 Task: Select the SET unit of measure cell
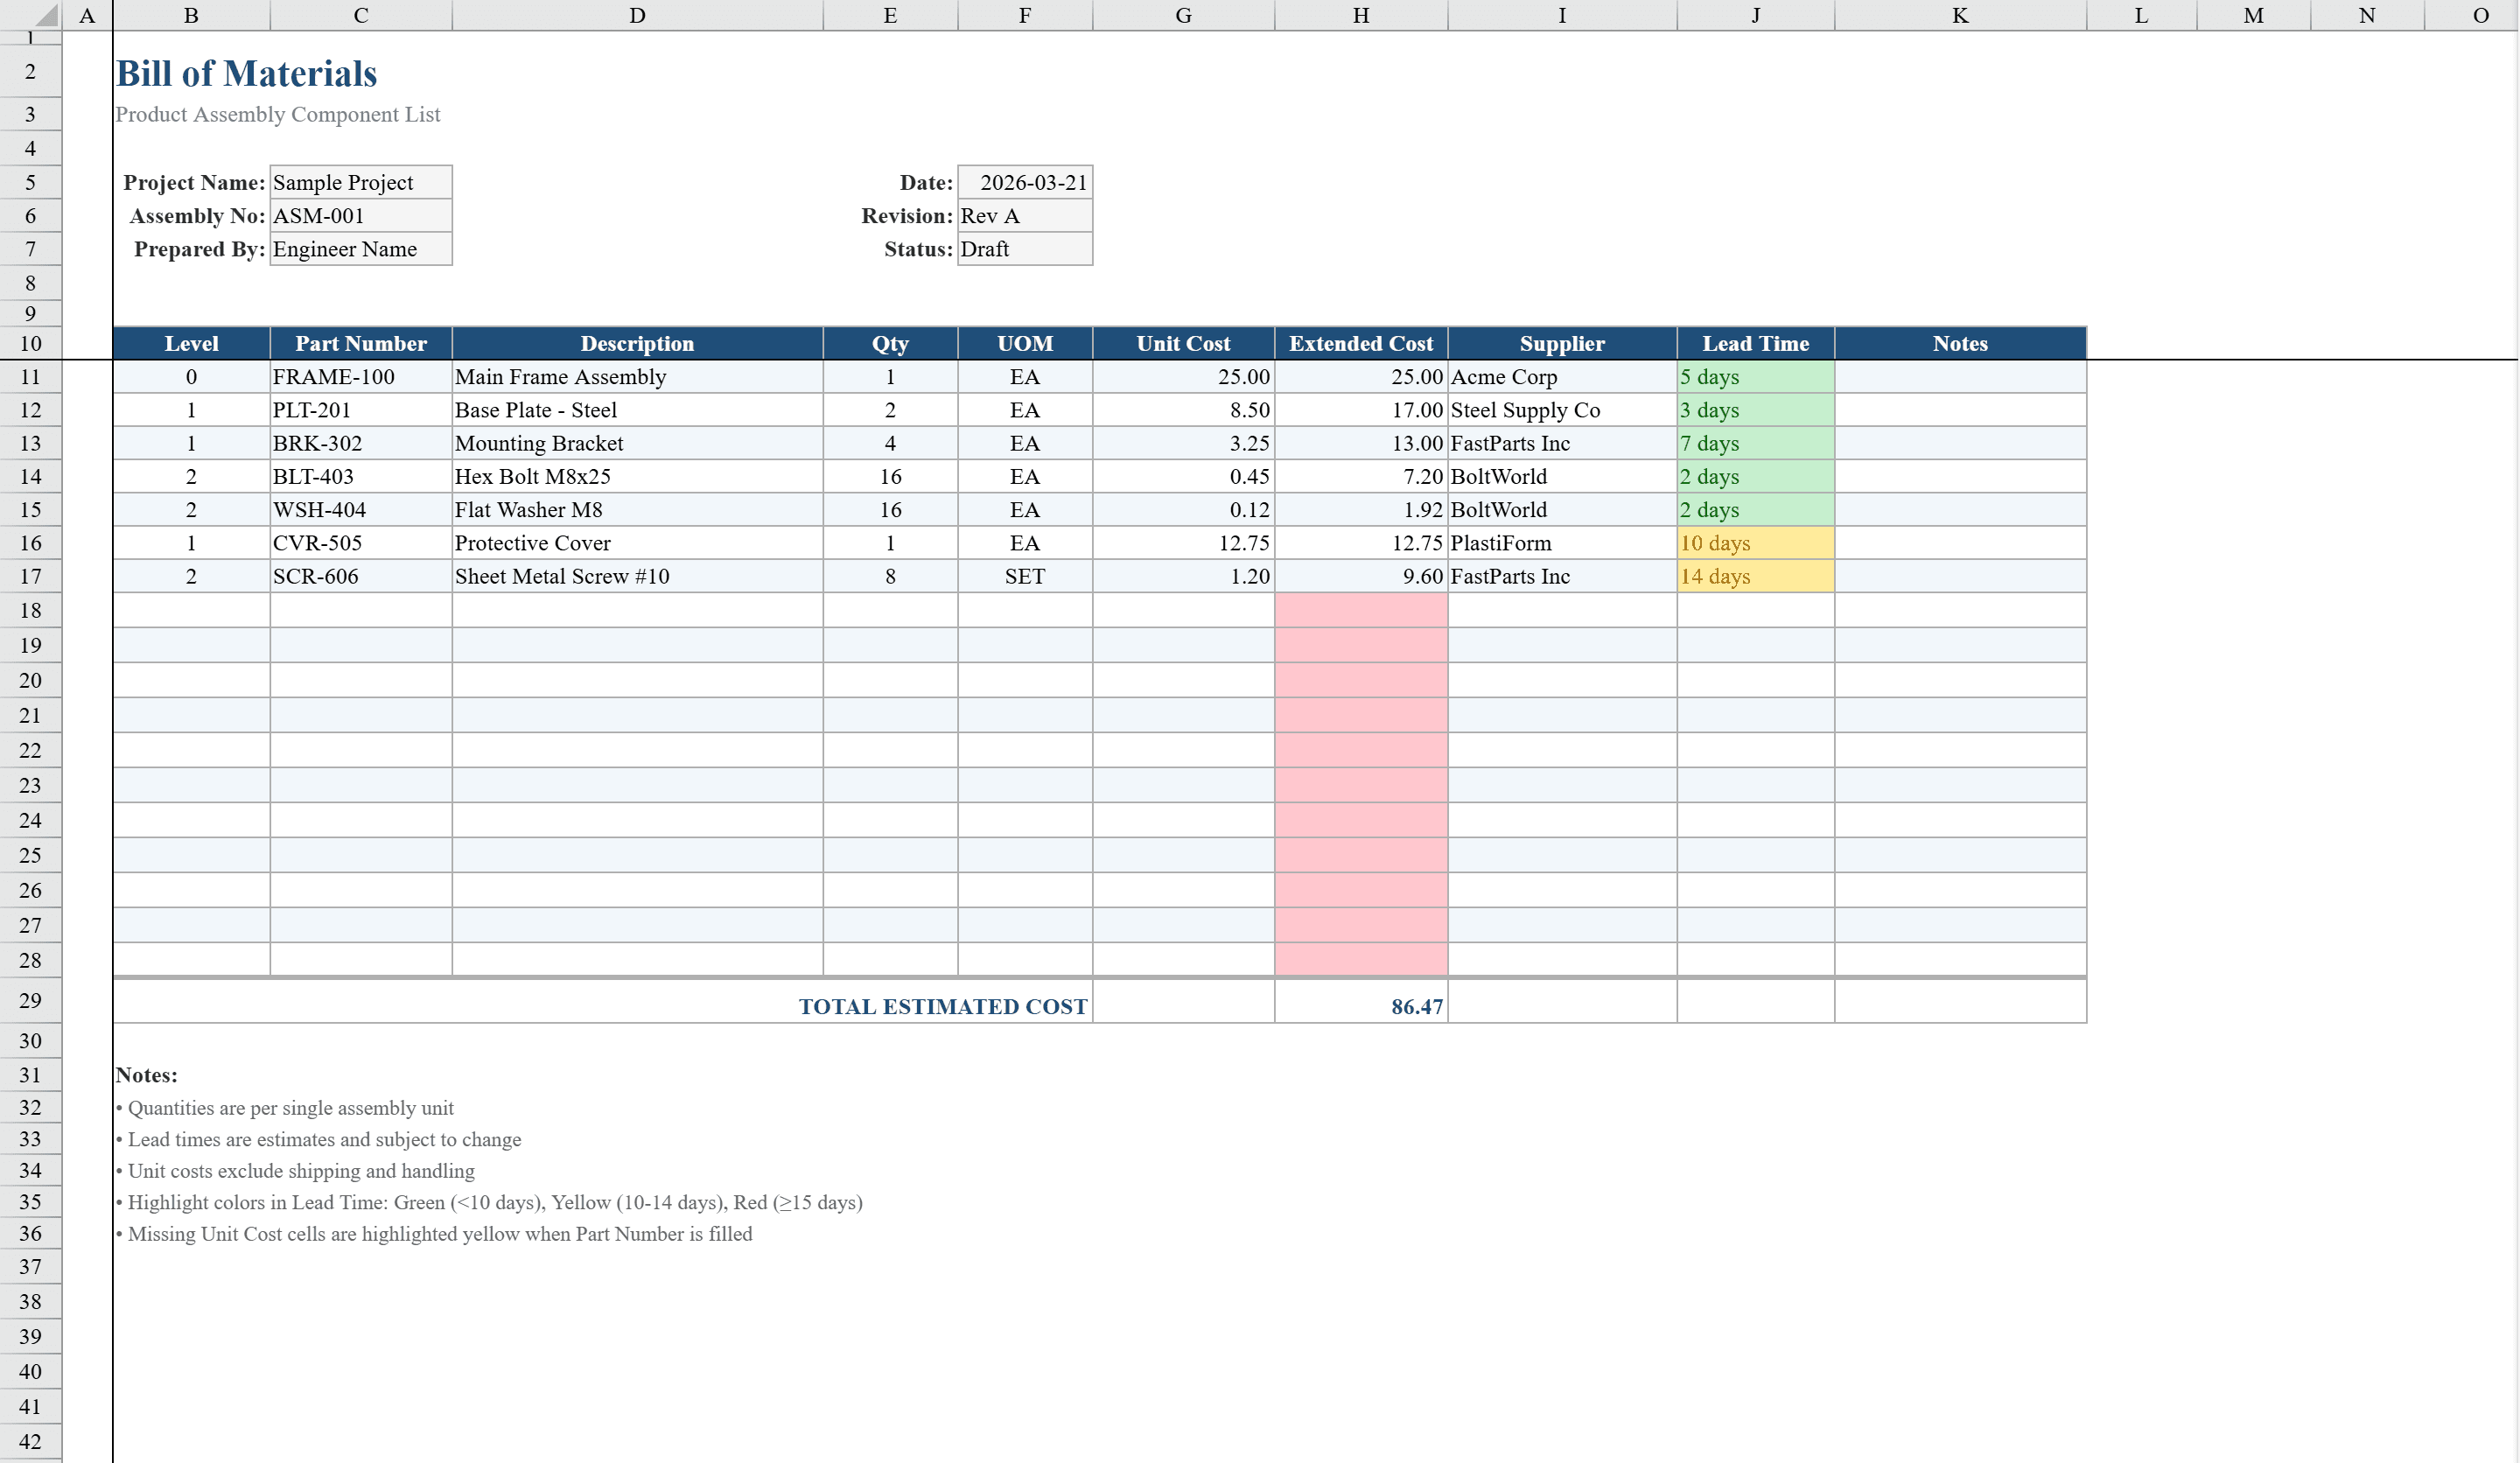(x=1025, y=576)
